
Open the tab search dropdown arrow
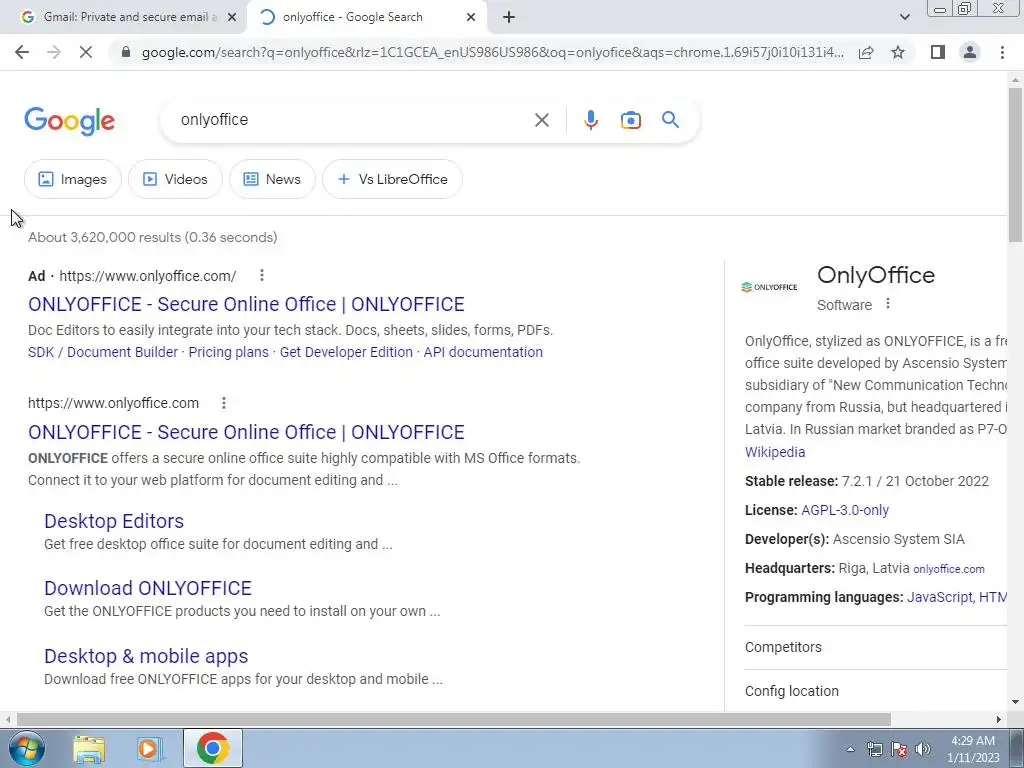[904, 17]
